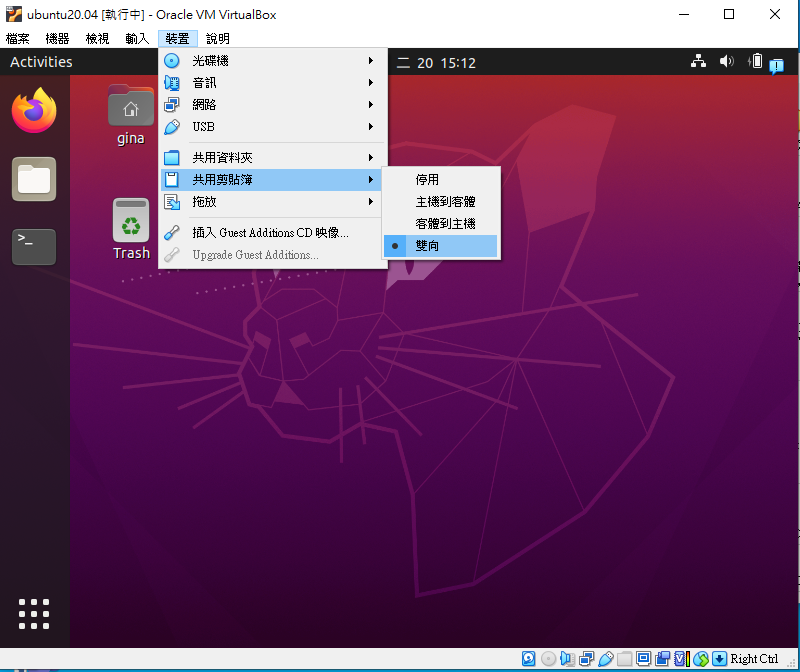Open the 光碟機 optical drive submenu
Viewport: 800px width, 672px height.
[273, 61]
